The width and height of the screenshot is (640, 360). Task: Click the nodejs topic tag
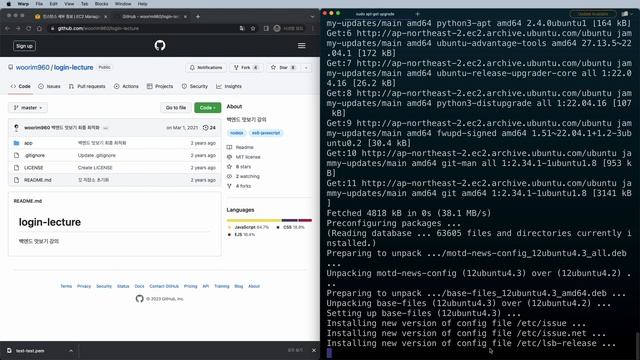236,133
